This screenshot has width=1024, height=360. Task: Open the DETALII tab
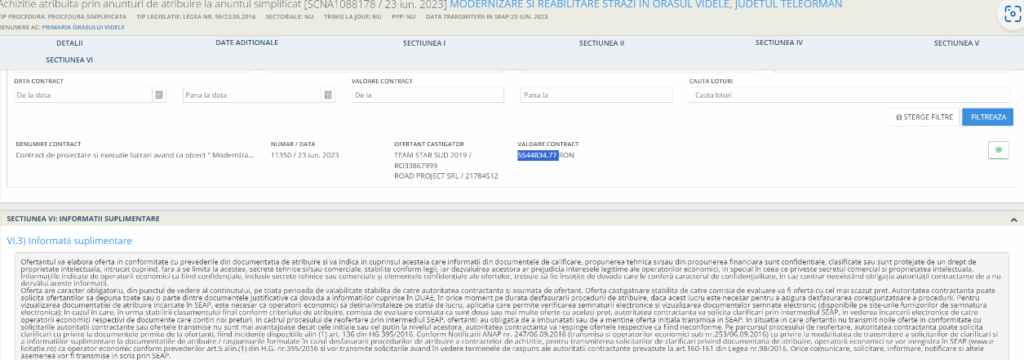[x=69, y=43]
